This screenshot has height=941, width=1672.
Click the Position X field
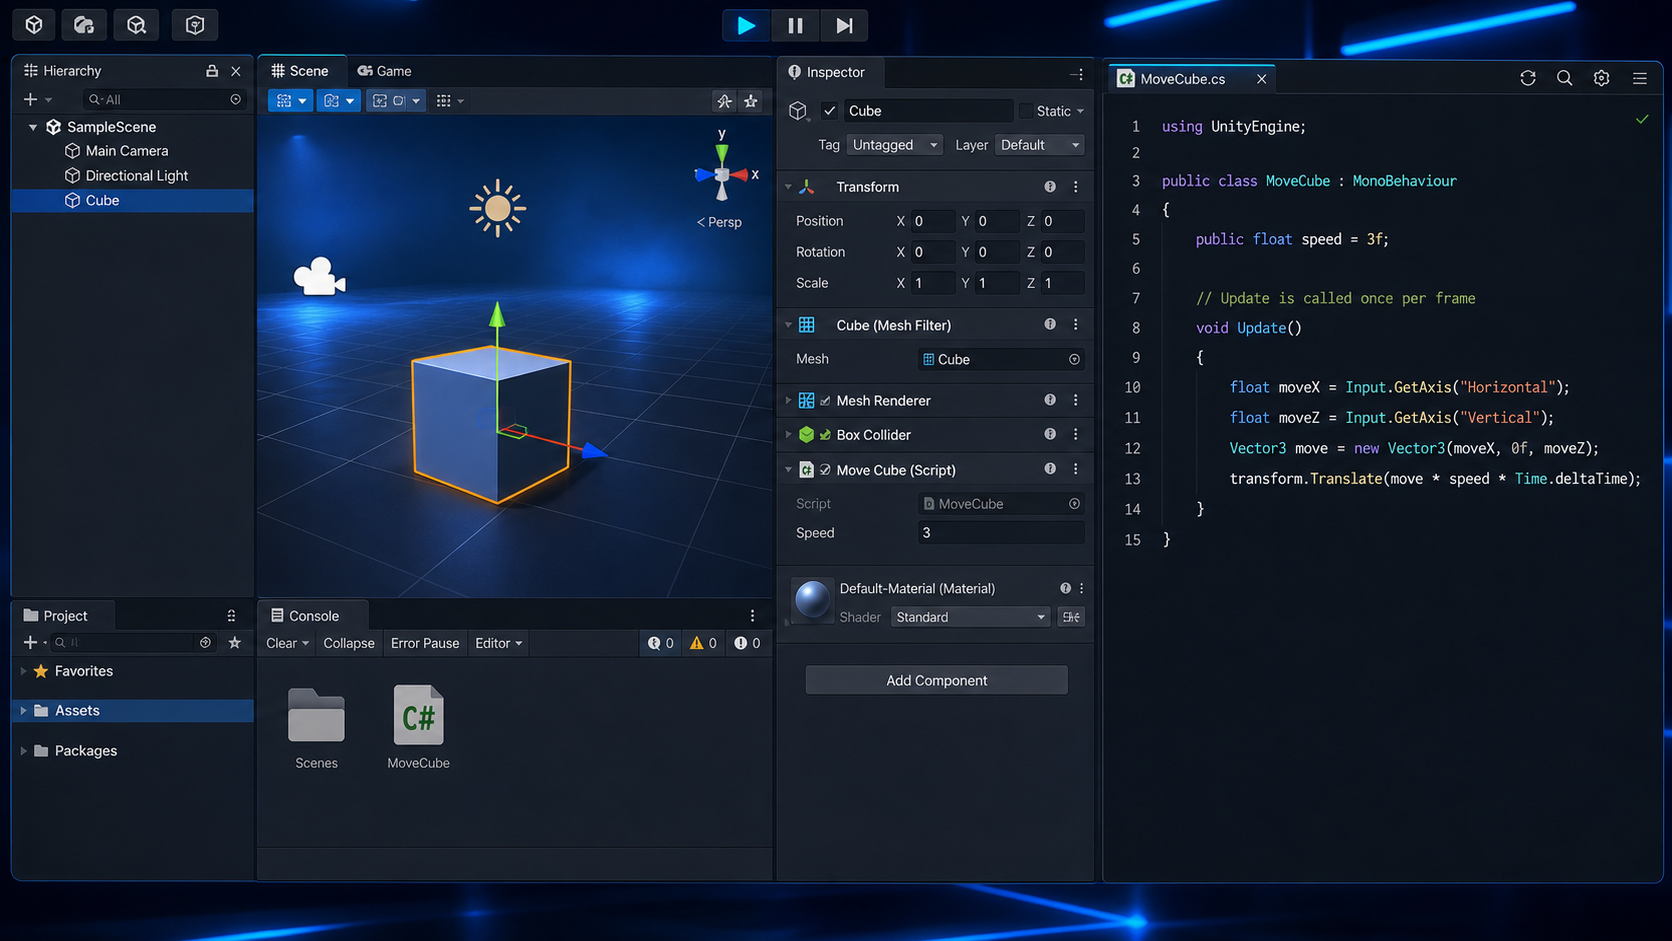931,221
